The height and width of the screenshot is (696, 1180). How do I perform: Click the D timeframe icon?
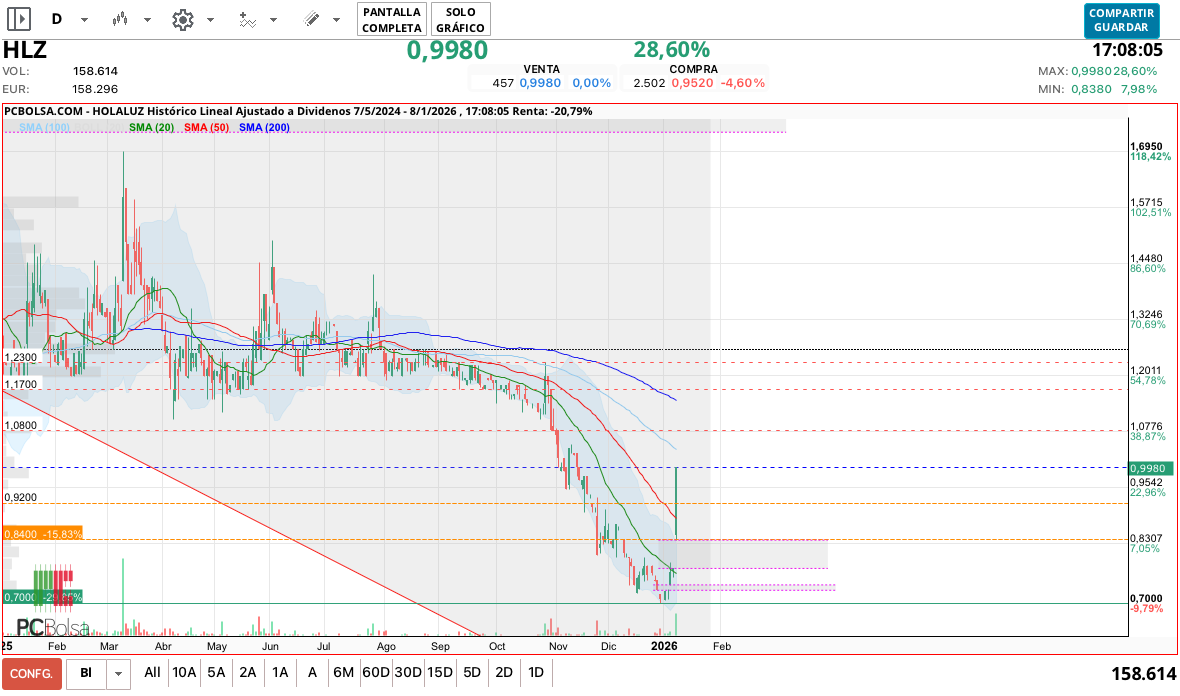click(x=56, y=19)
